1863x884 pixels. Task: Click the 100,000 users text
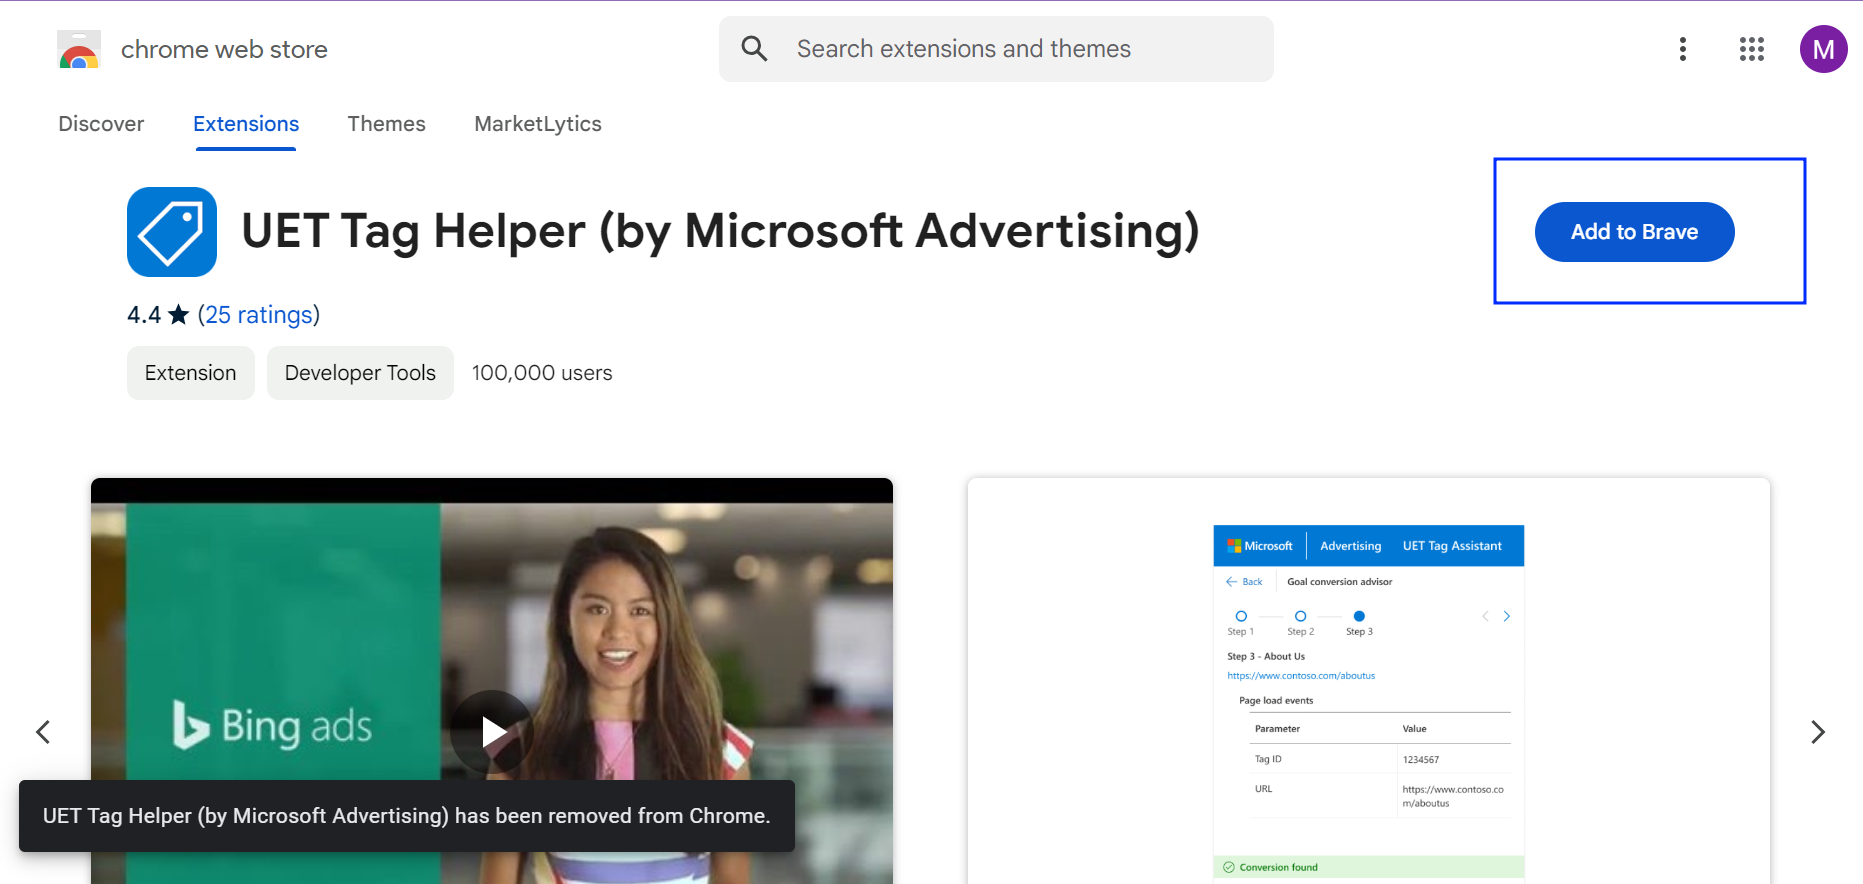542,373
